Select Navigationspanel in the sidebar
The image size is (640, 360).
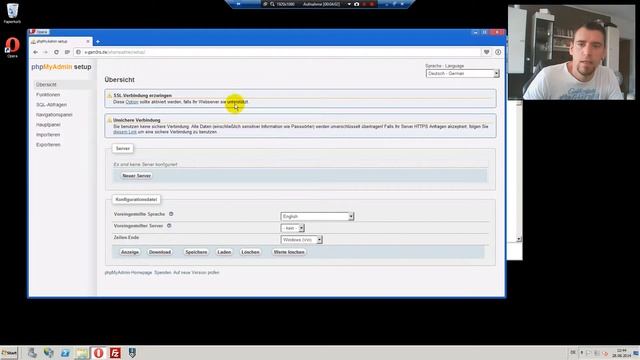click(54, 115)
